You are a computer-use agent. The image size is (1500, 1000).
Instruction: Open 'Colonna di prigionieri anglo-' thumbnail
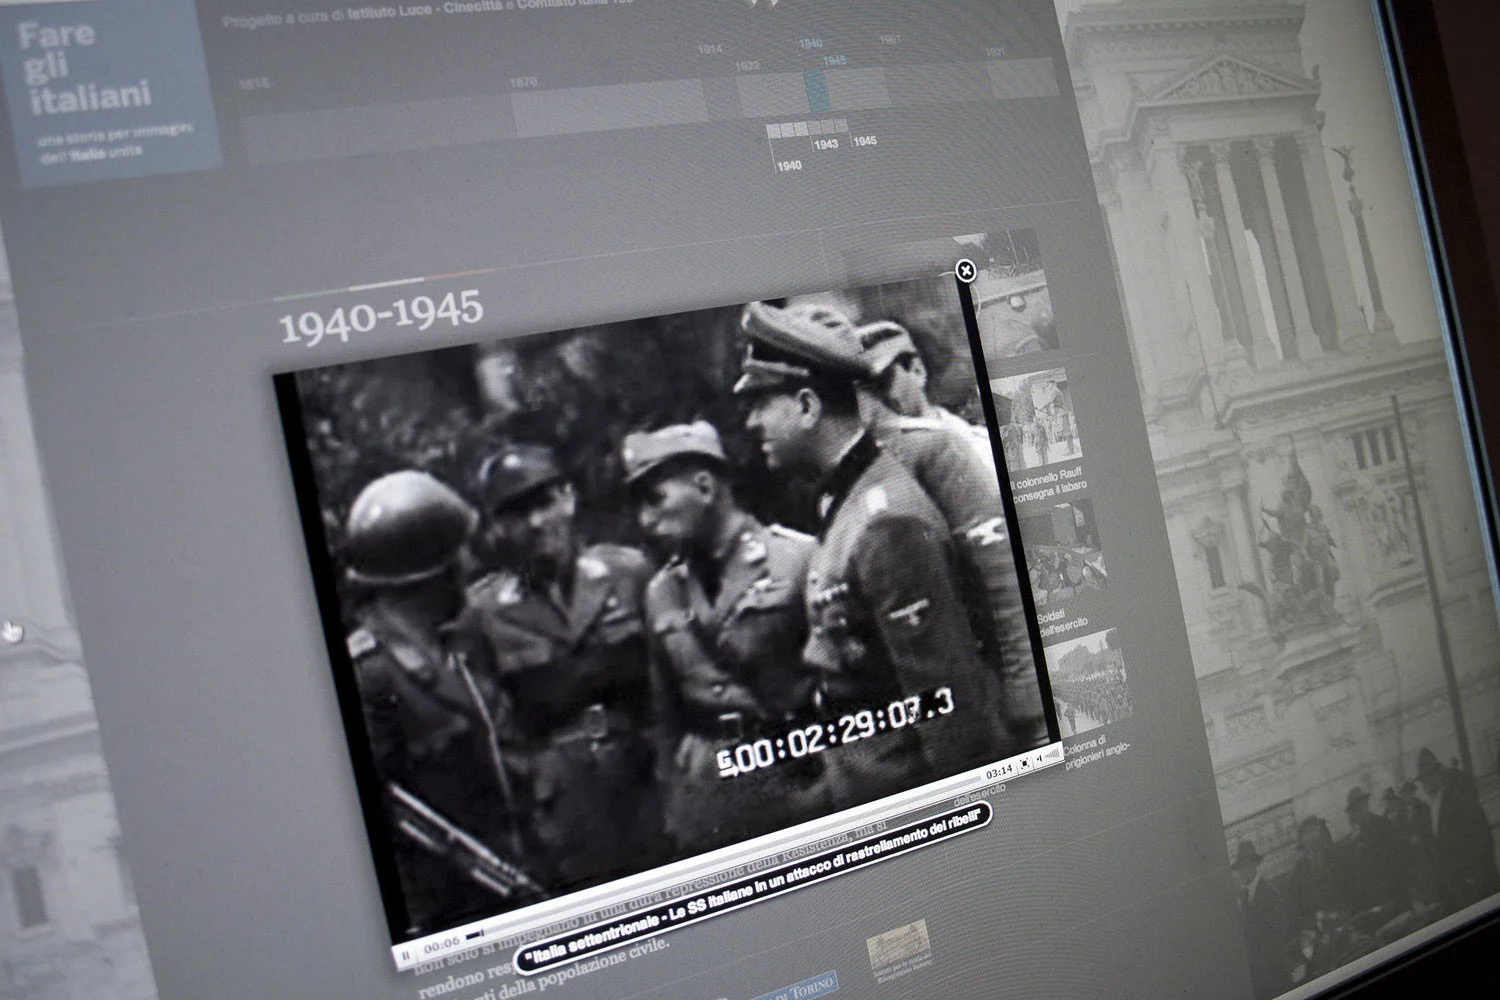(1090, 680)
